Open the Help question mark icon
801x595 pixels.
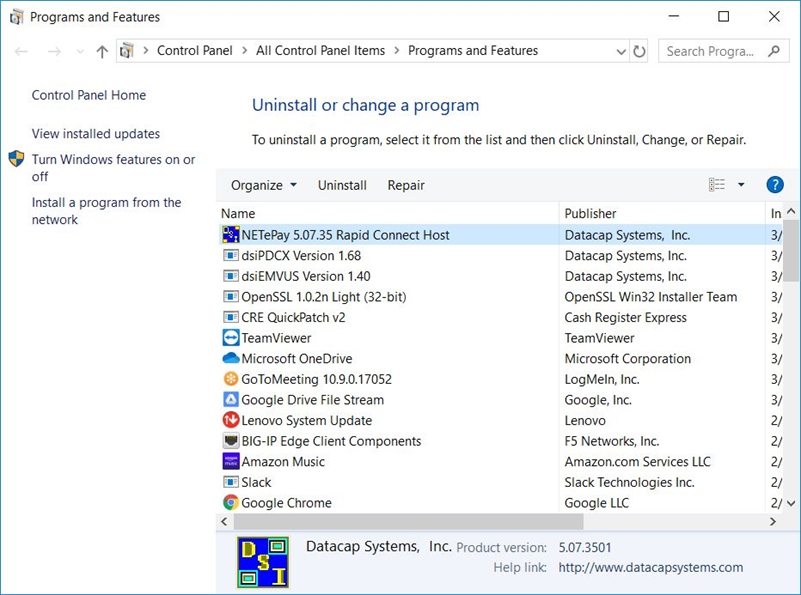[x=774, y=185]
